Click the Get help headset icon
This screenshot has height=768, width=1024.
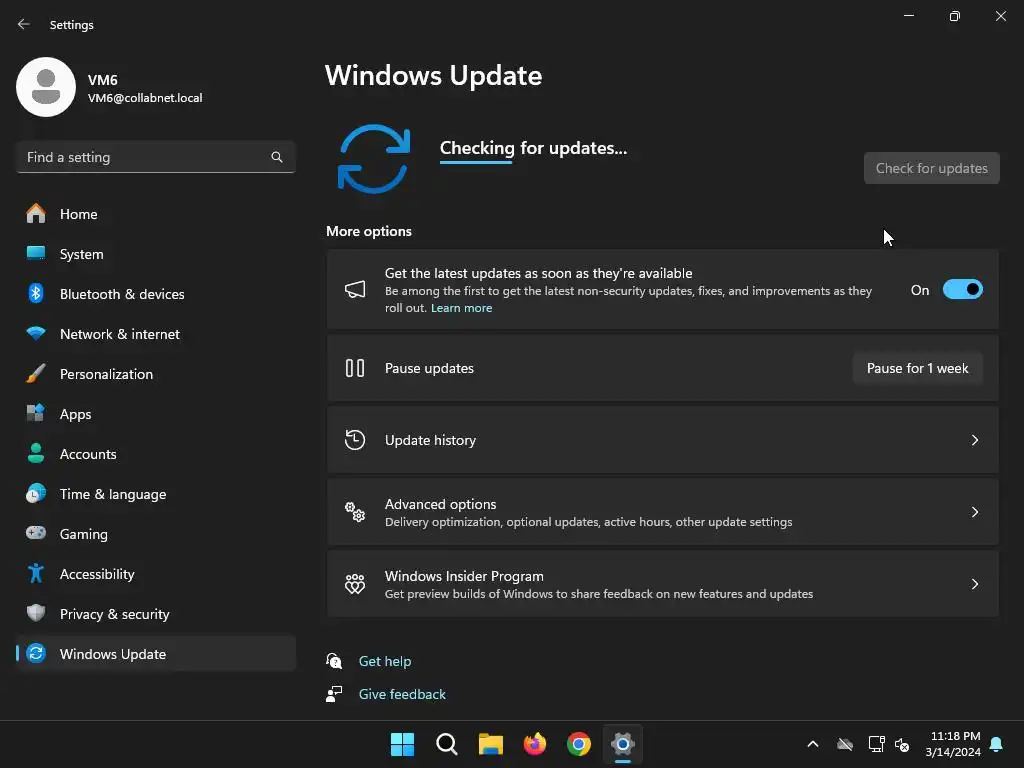pyautogui.click(x=334, y=661)
